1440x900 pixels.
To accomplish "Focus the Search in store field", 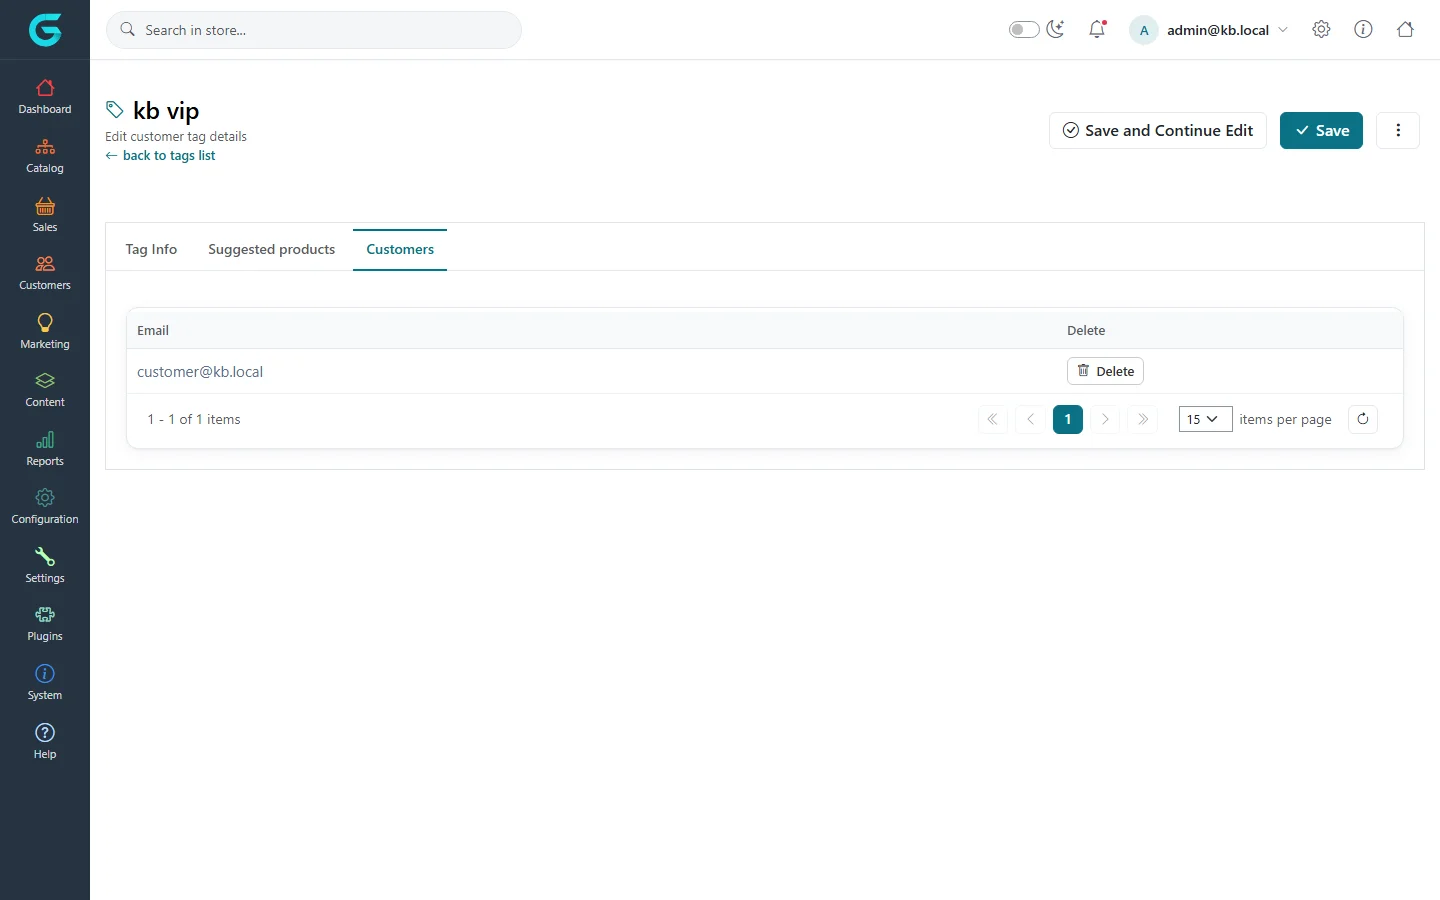I will click(x=314, y=30).
